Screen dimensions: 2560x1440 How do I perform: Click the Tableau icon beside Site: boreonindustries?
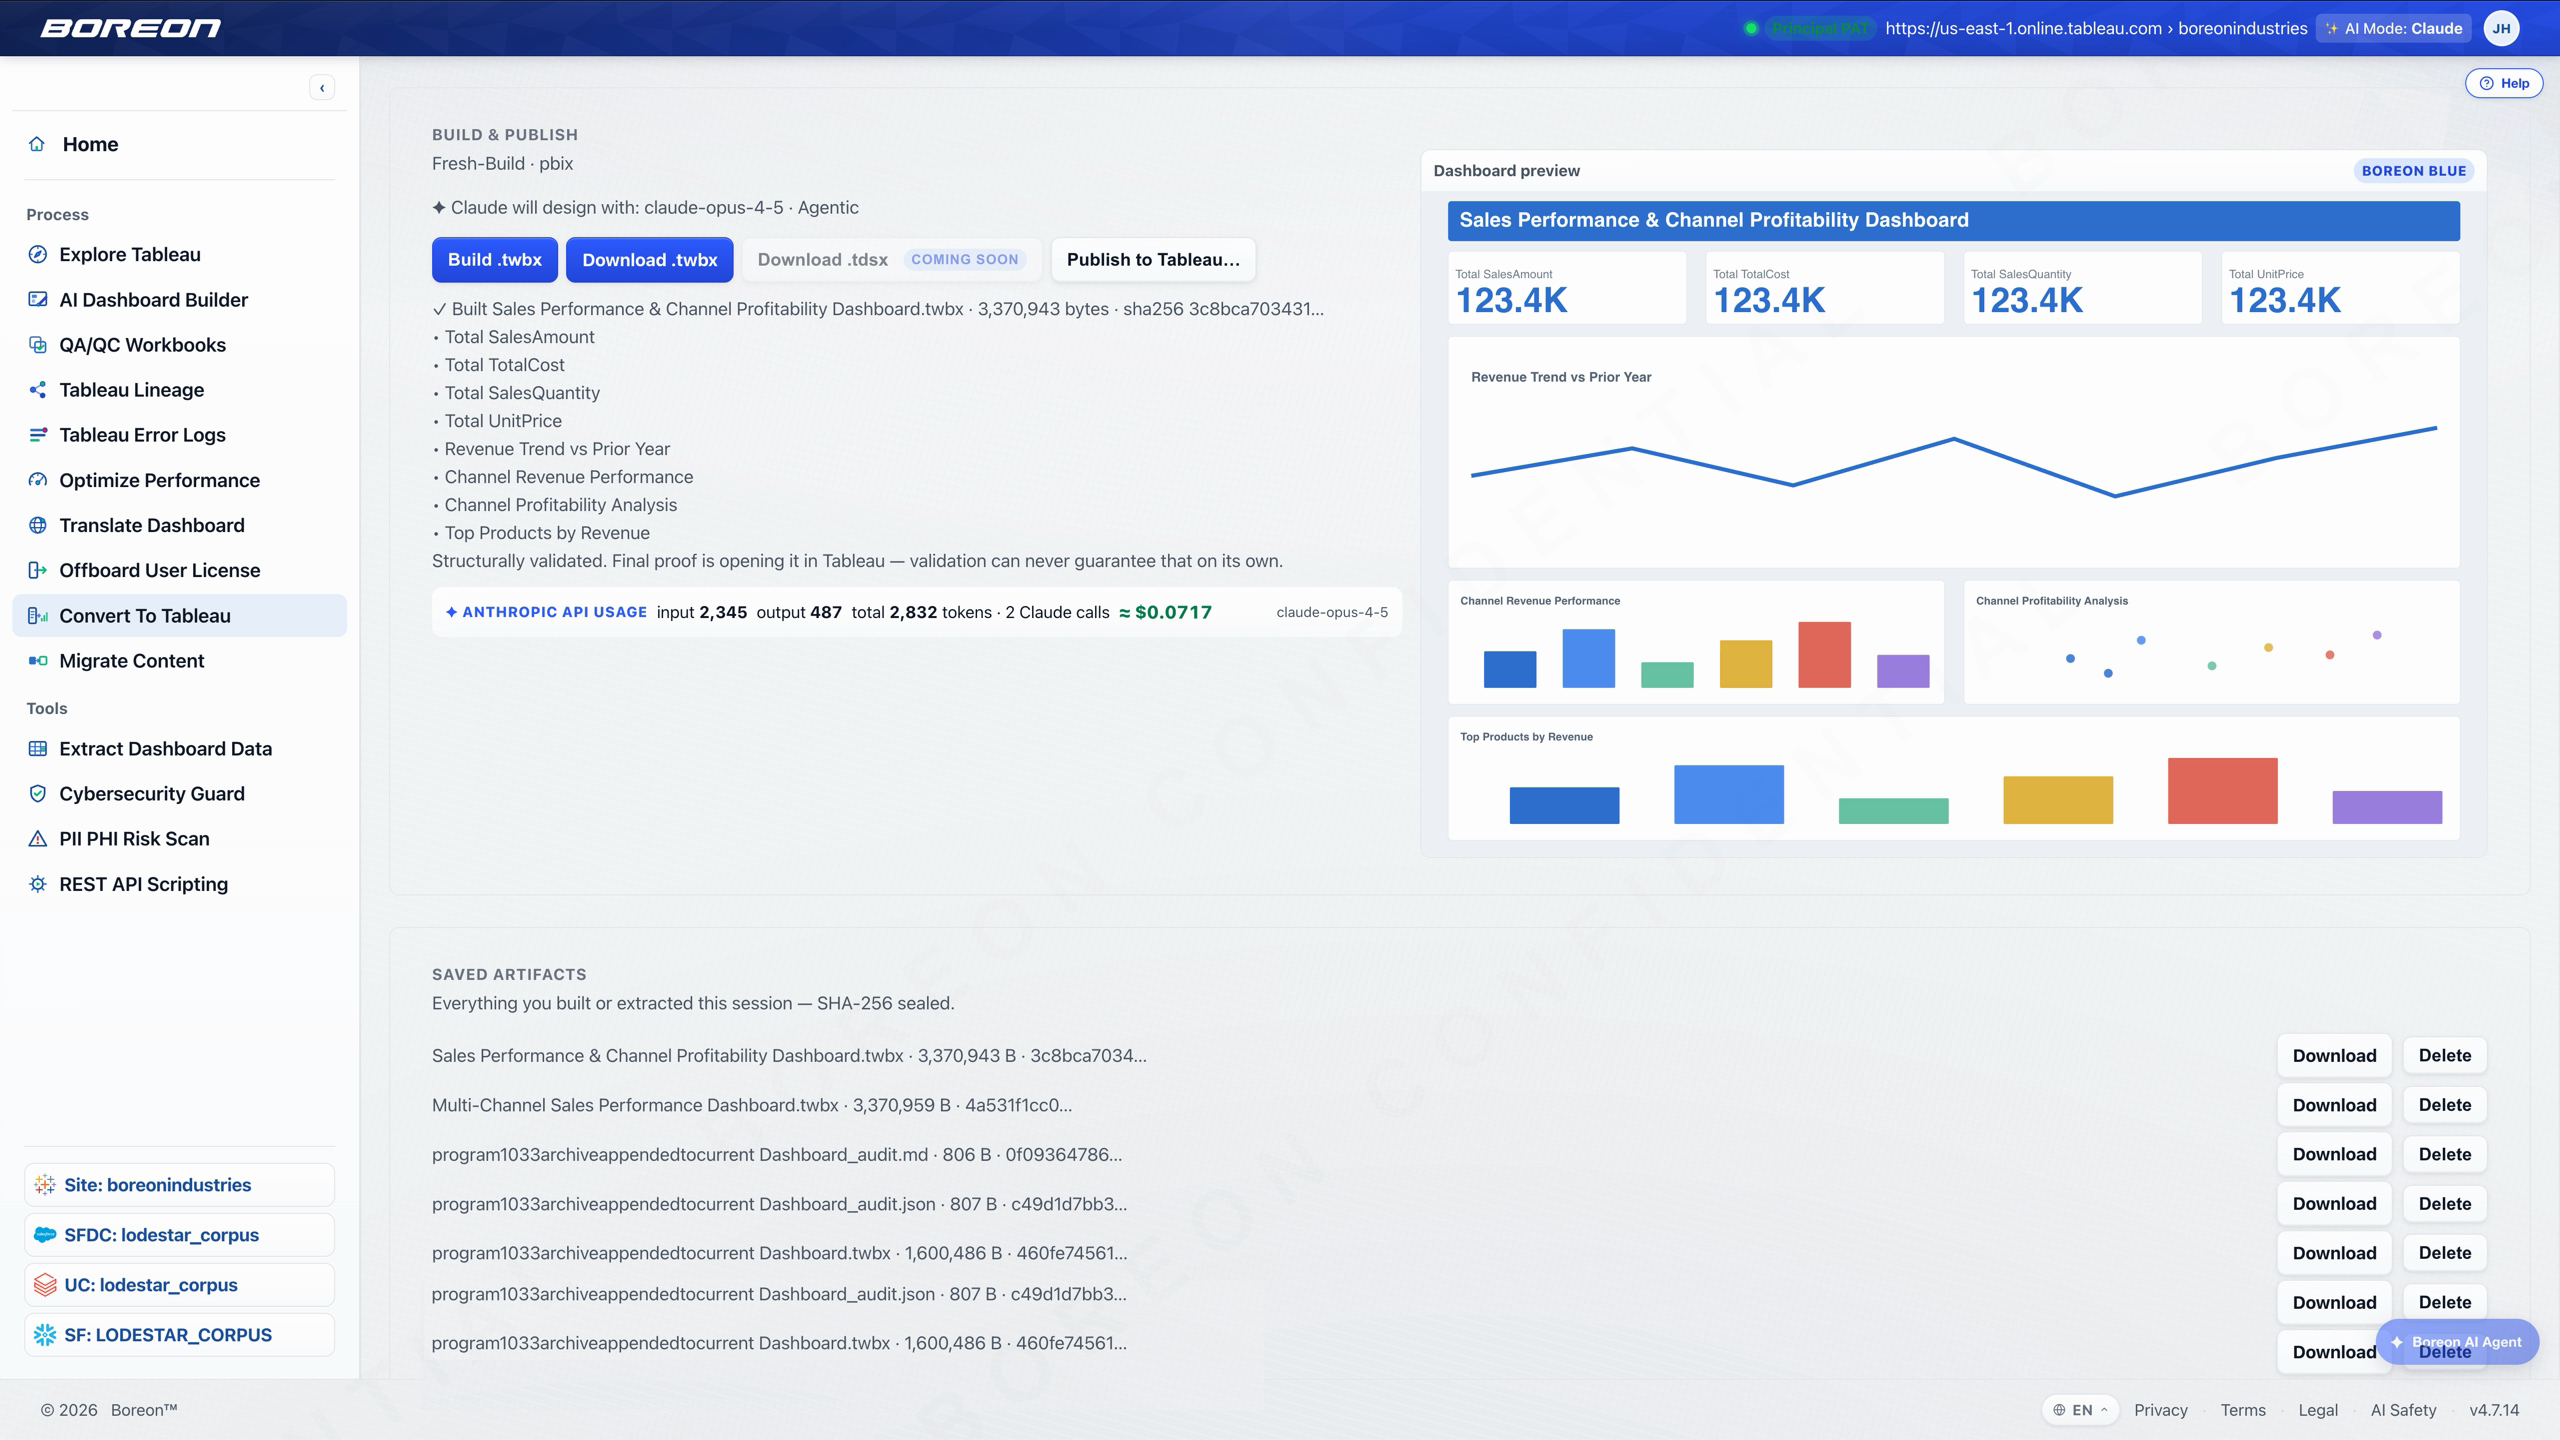click(x=45, y=1185)
